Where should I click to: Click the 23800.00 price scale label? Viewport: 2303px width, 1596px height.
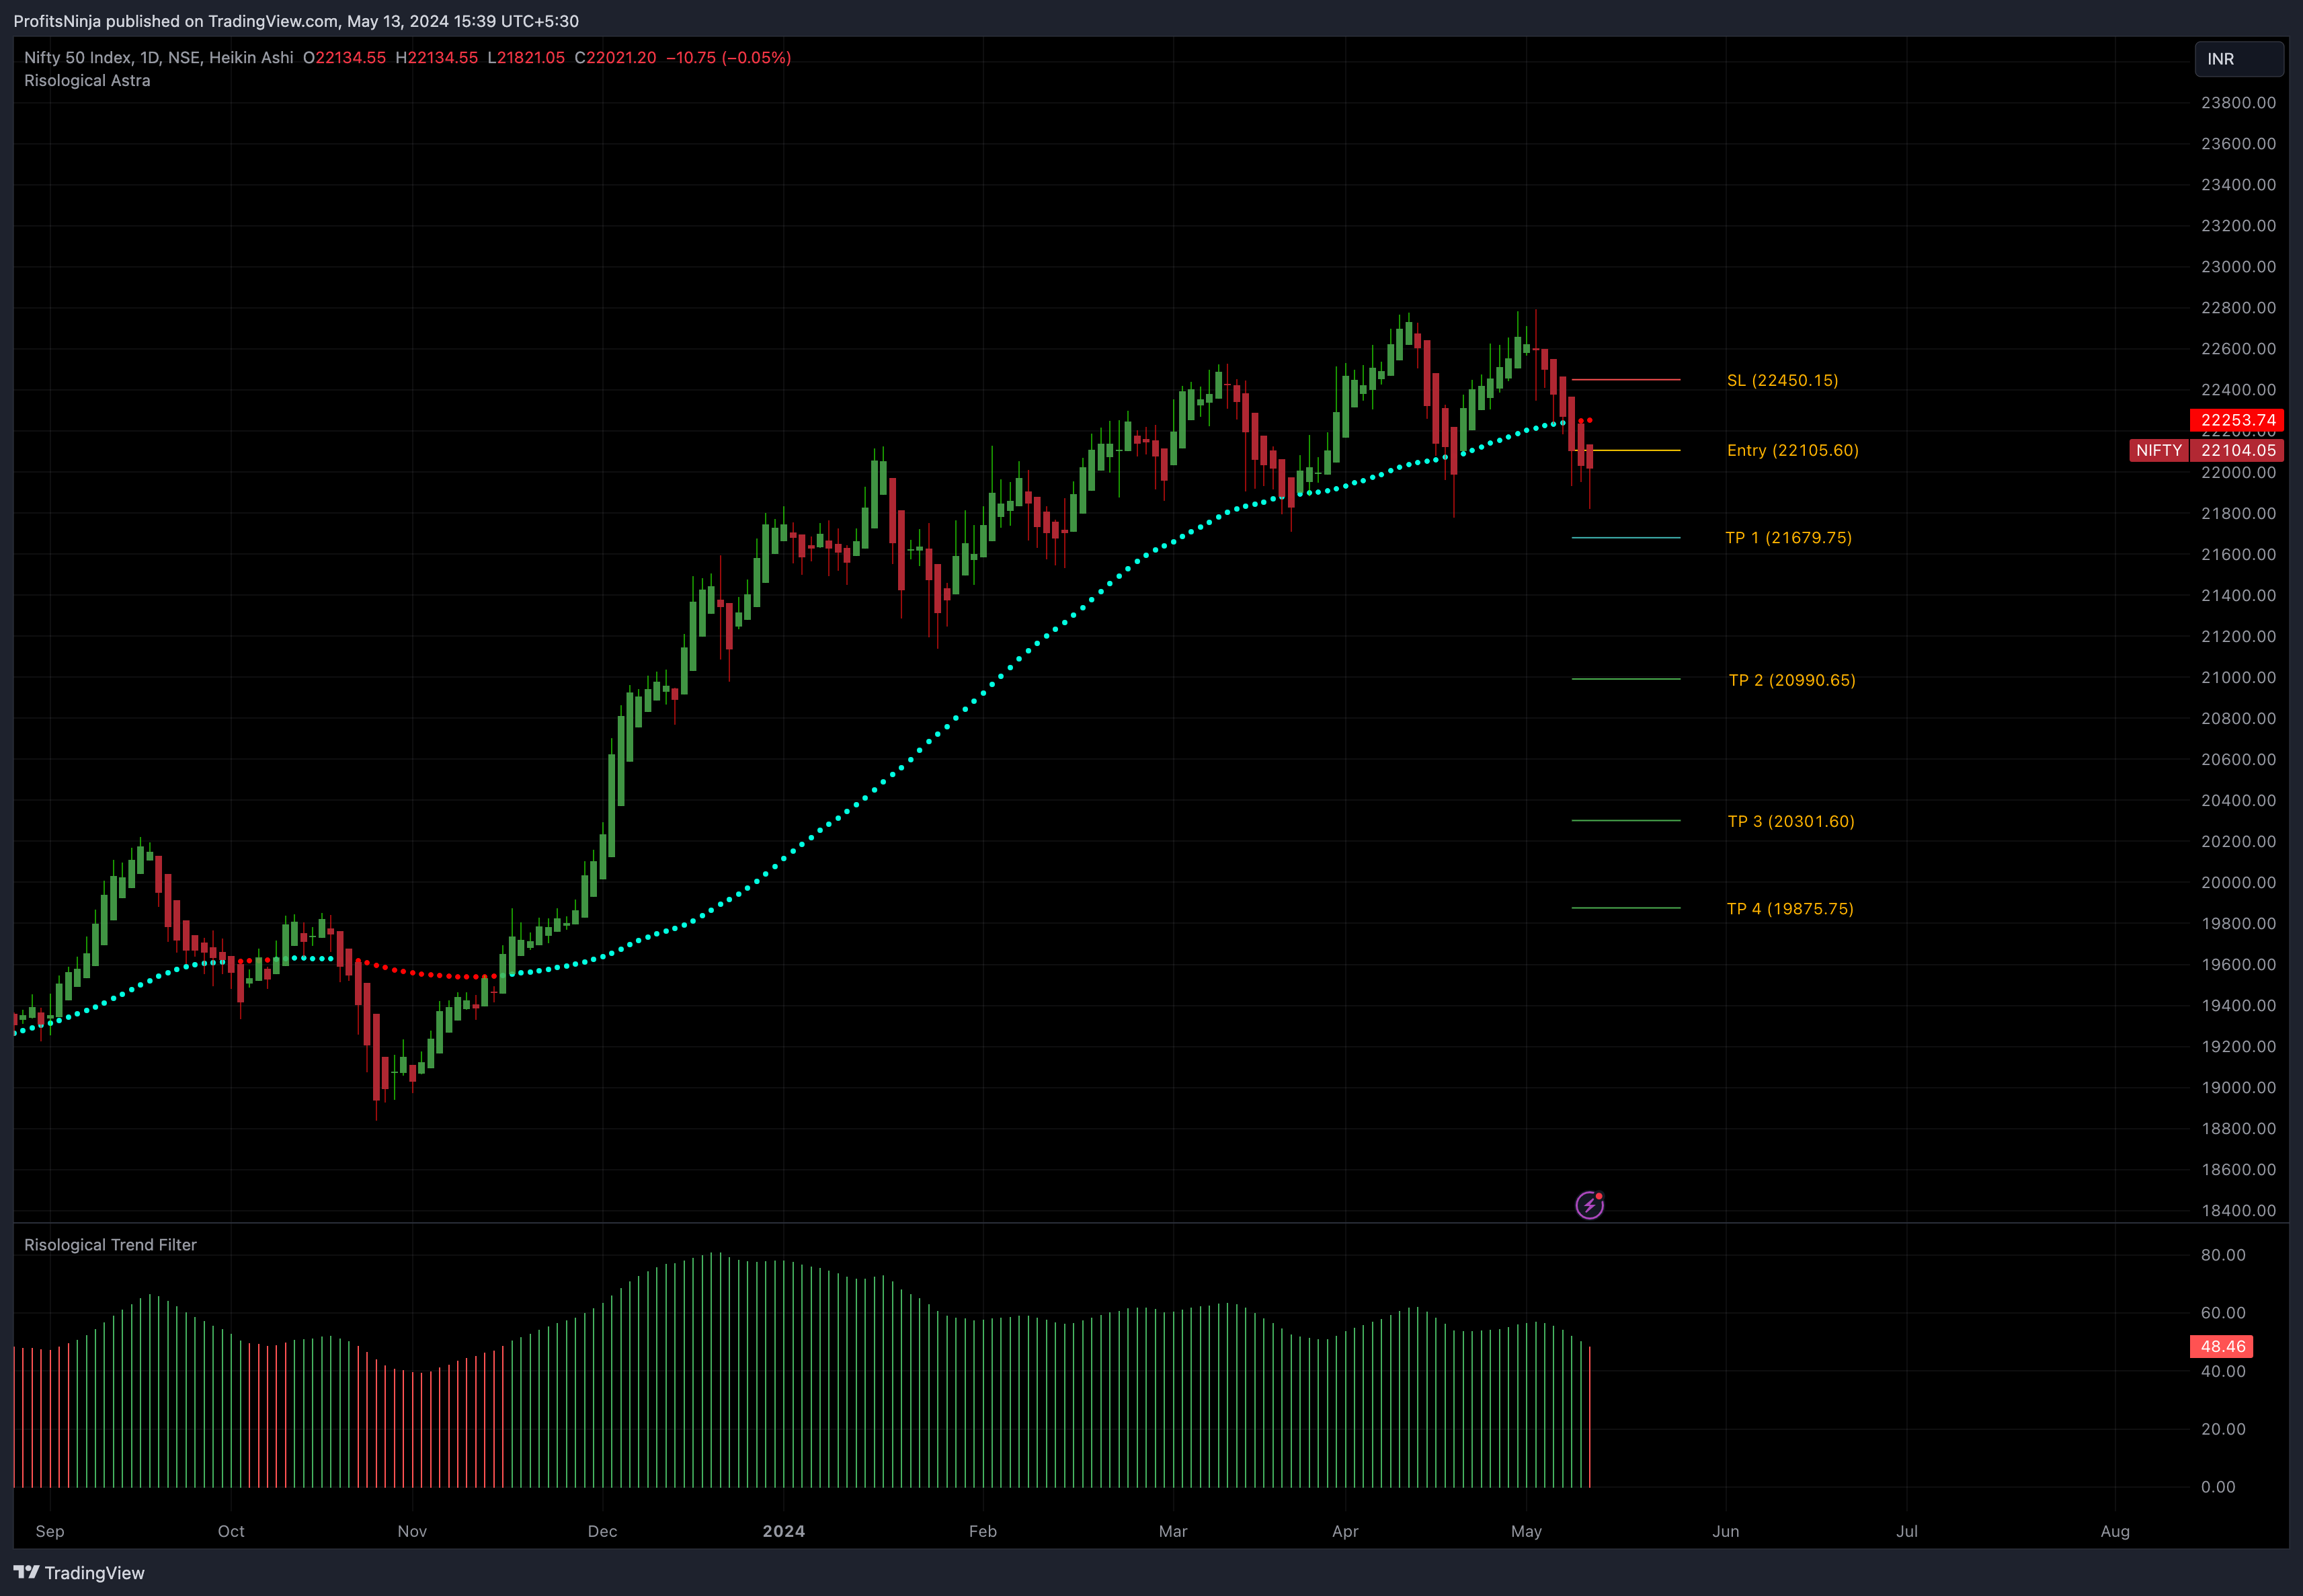[x=2238, y=103]
